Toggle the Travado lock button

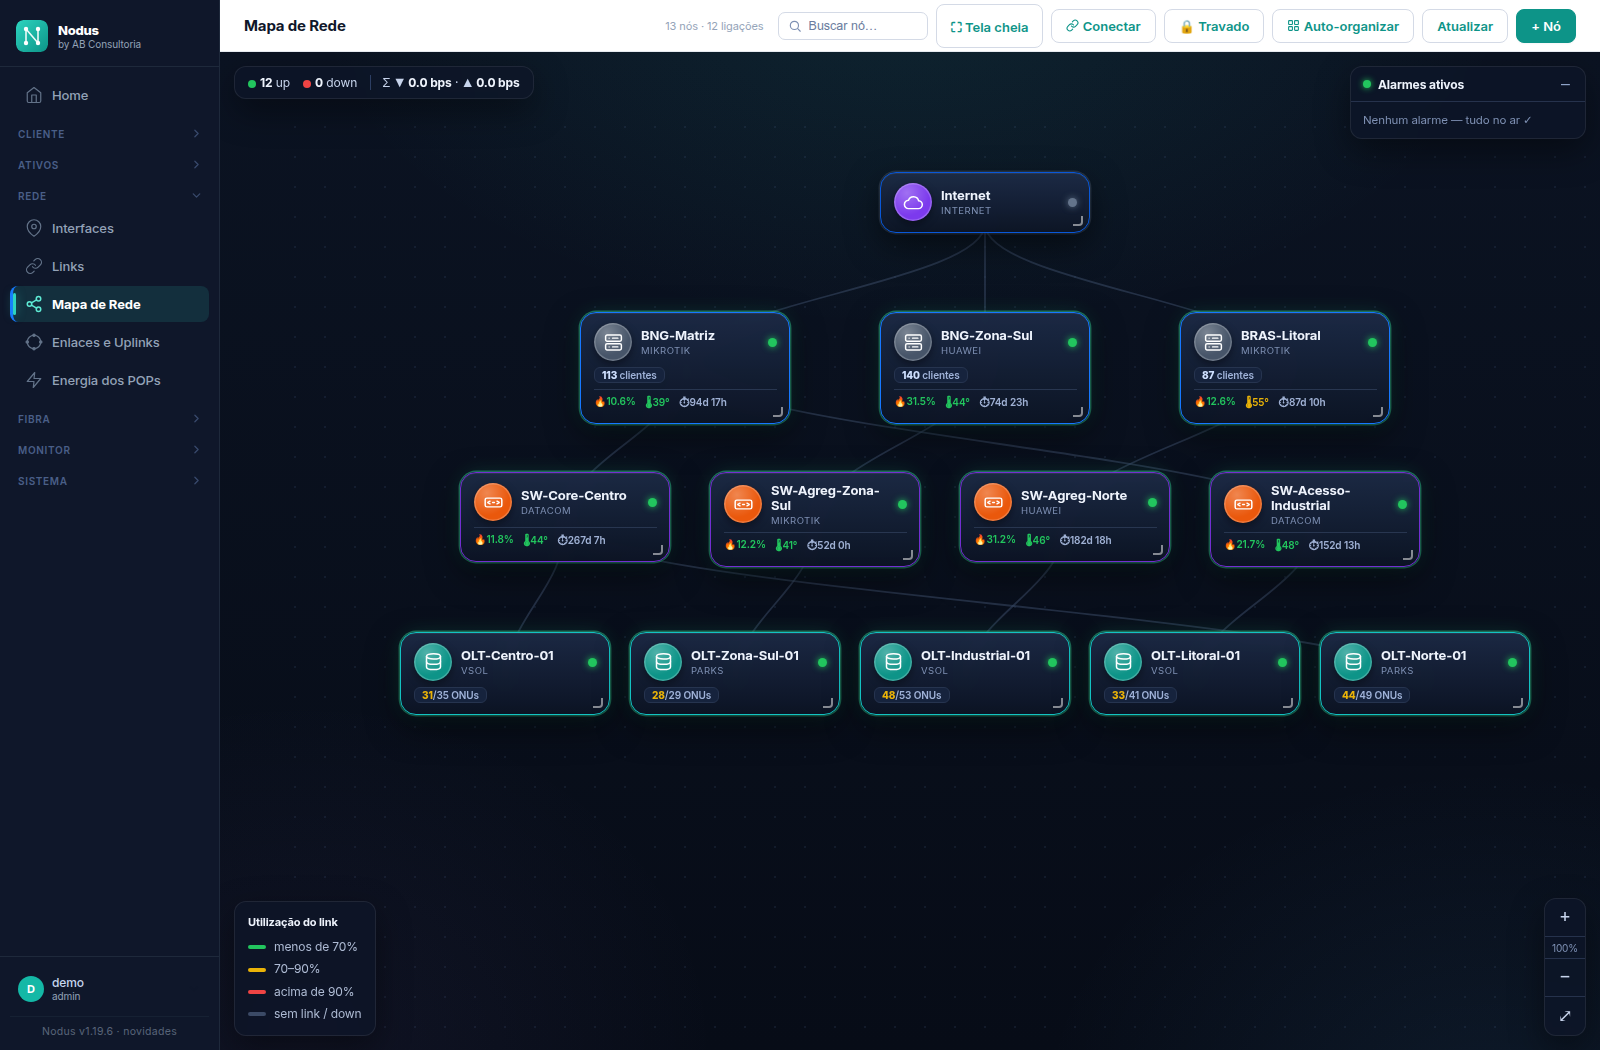1214,26
